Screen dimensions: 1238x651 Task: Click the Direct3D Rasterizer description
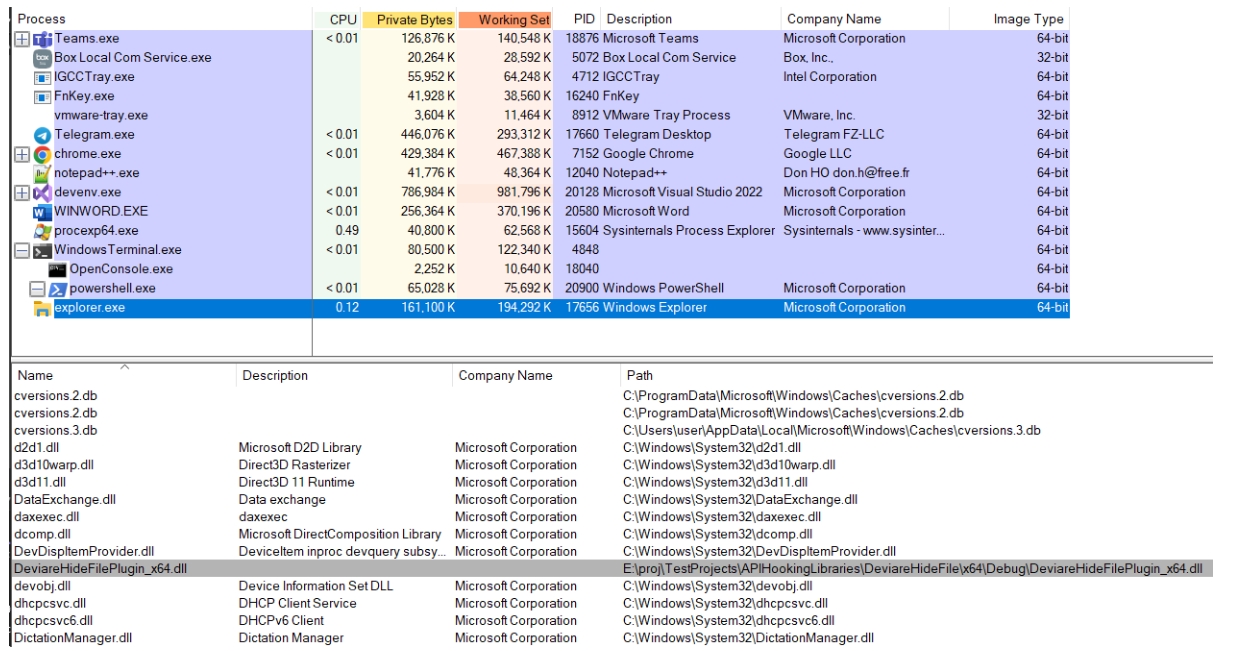click(292, 465)
